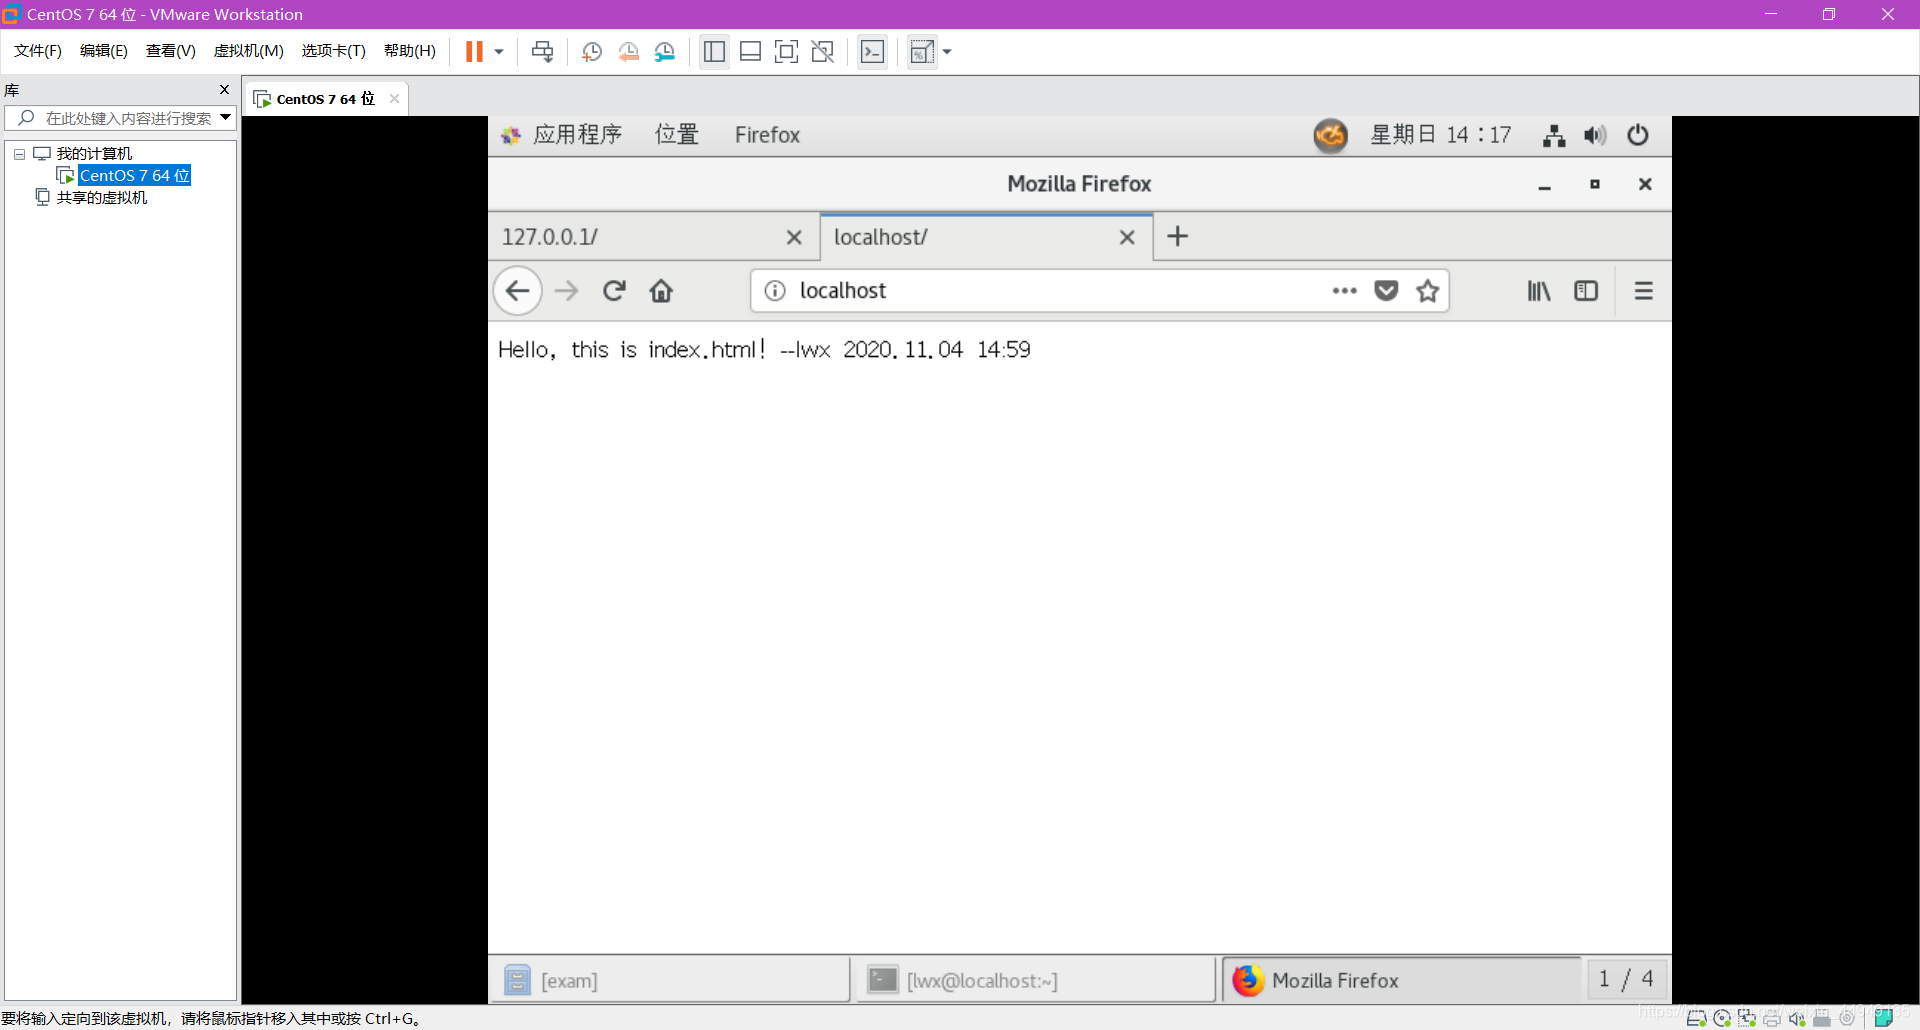The width and height of the screenshot is (1920, 1030).
Task: Open the stretch guest dropdown arrow
Action: pyautogui.click(x=947, y=52)
